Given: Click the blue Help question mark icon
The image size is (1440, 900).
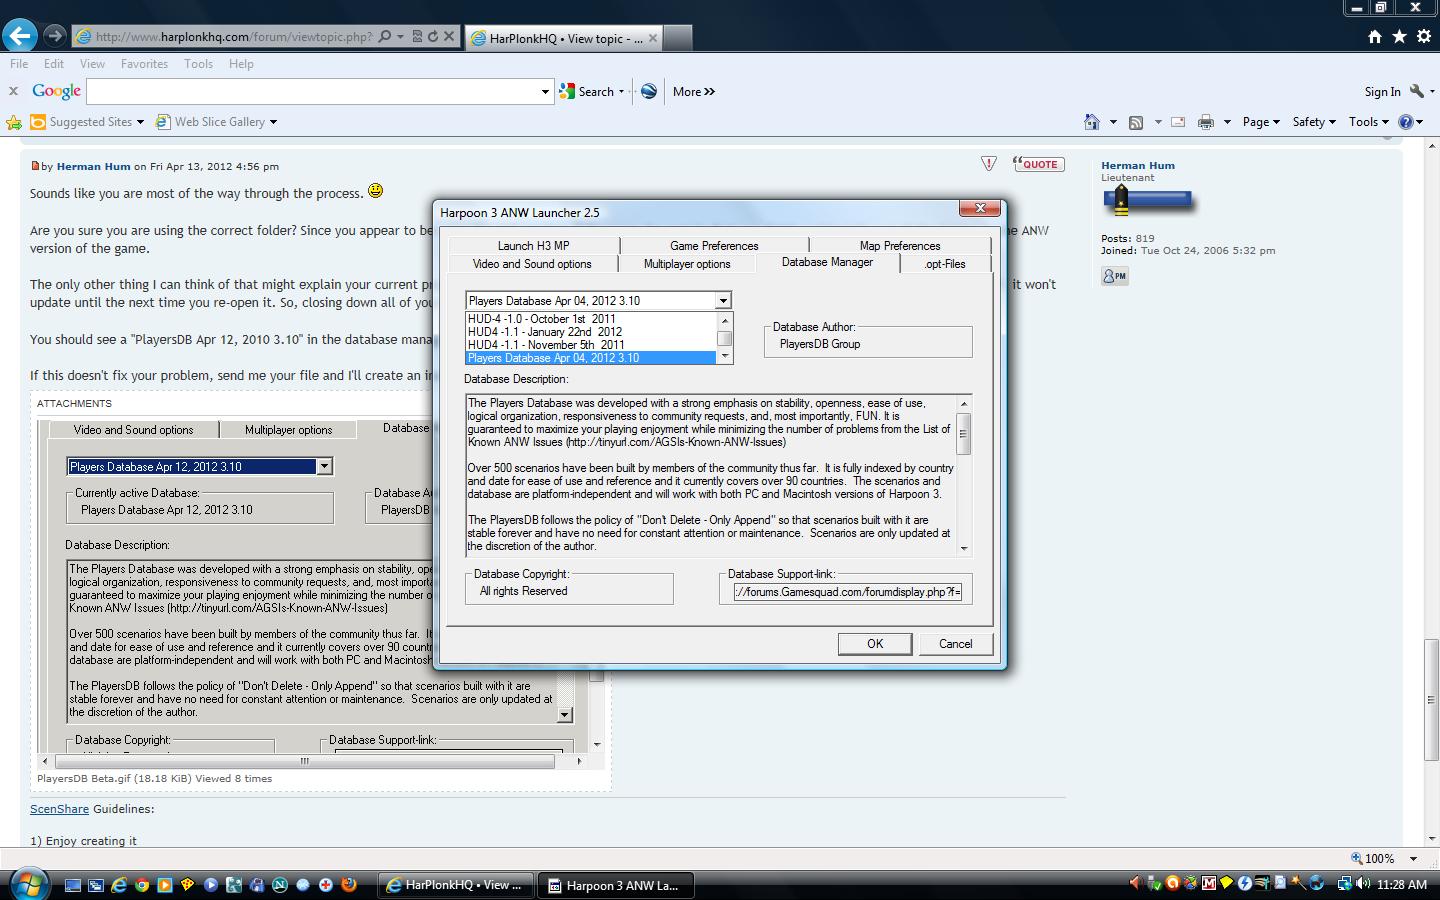Looking at the screenshot, I should (1406, 122).
